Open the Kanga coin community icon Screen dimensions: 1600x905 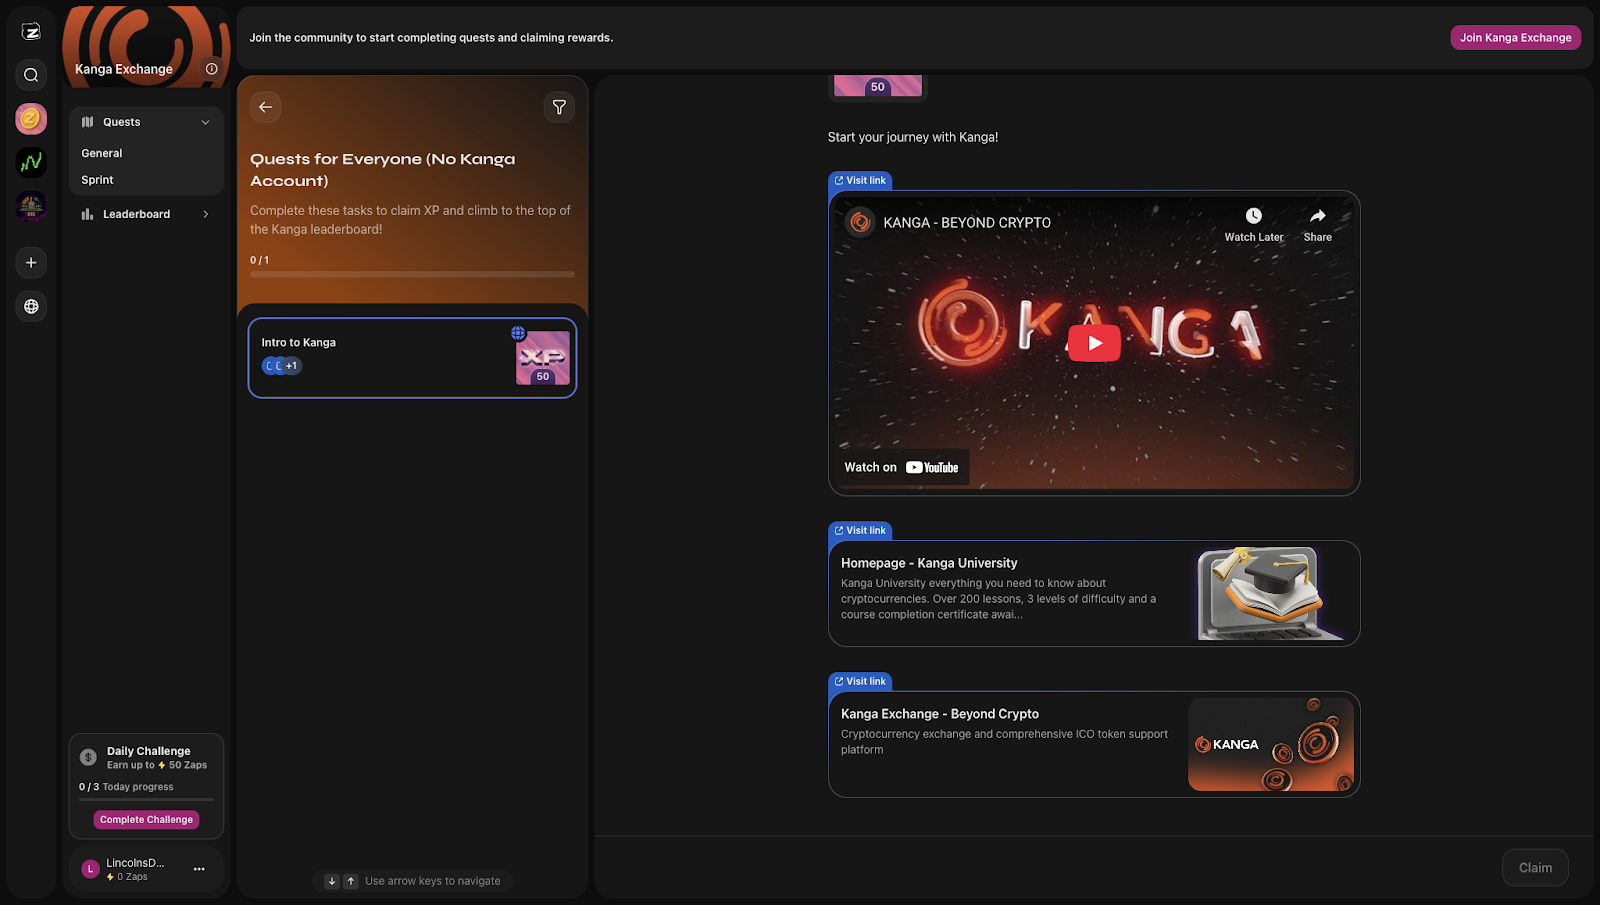pyautogui.click(x=31, y=118)
